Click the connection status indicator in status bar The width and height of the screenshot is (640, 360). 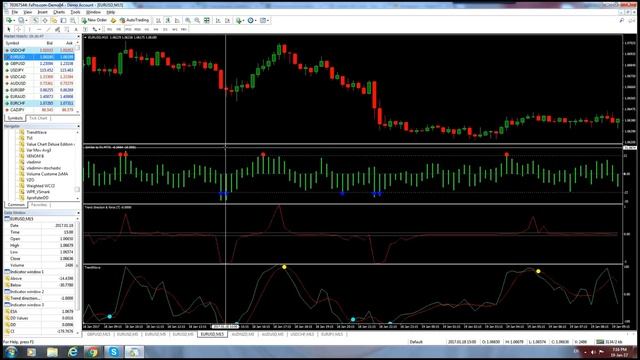pos(609,342)
